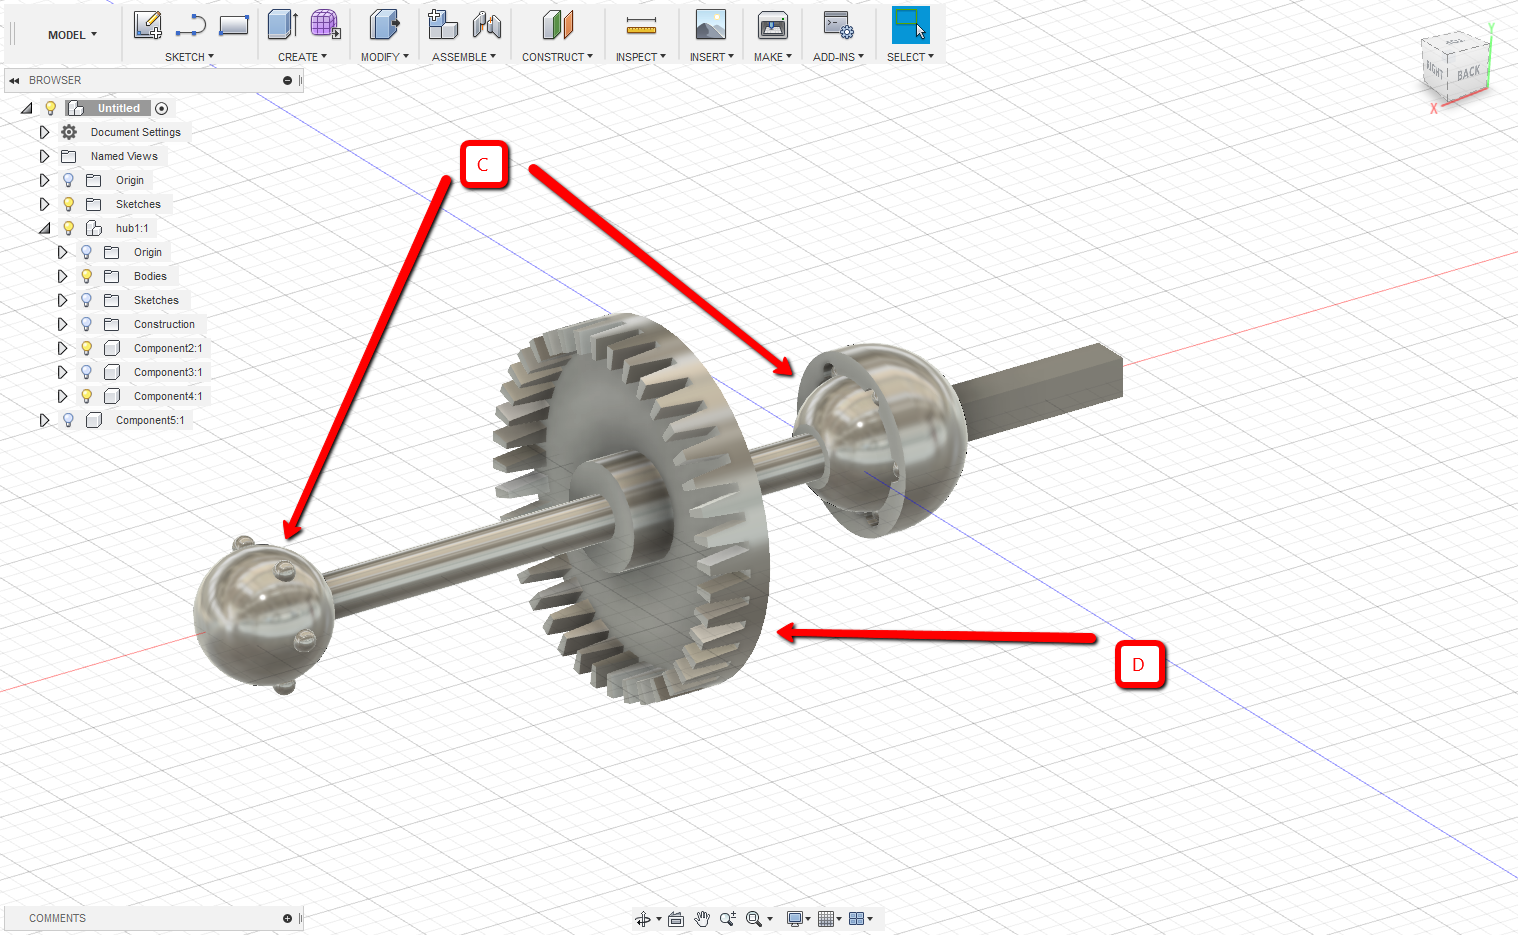The width and height of the screenshot is (1518, 935).
Task: Click the 3D Print make icon
Action: 773,25
